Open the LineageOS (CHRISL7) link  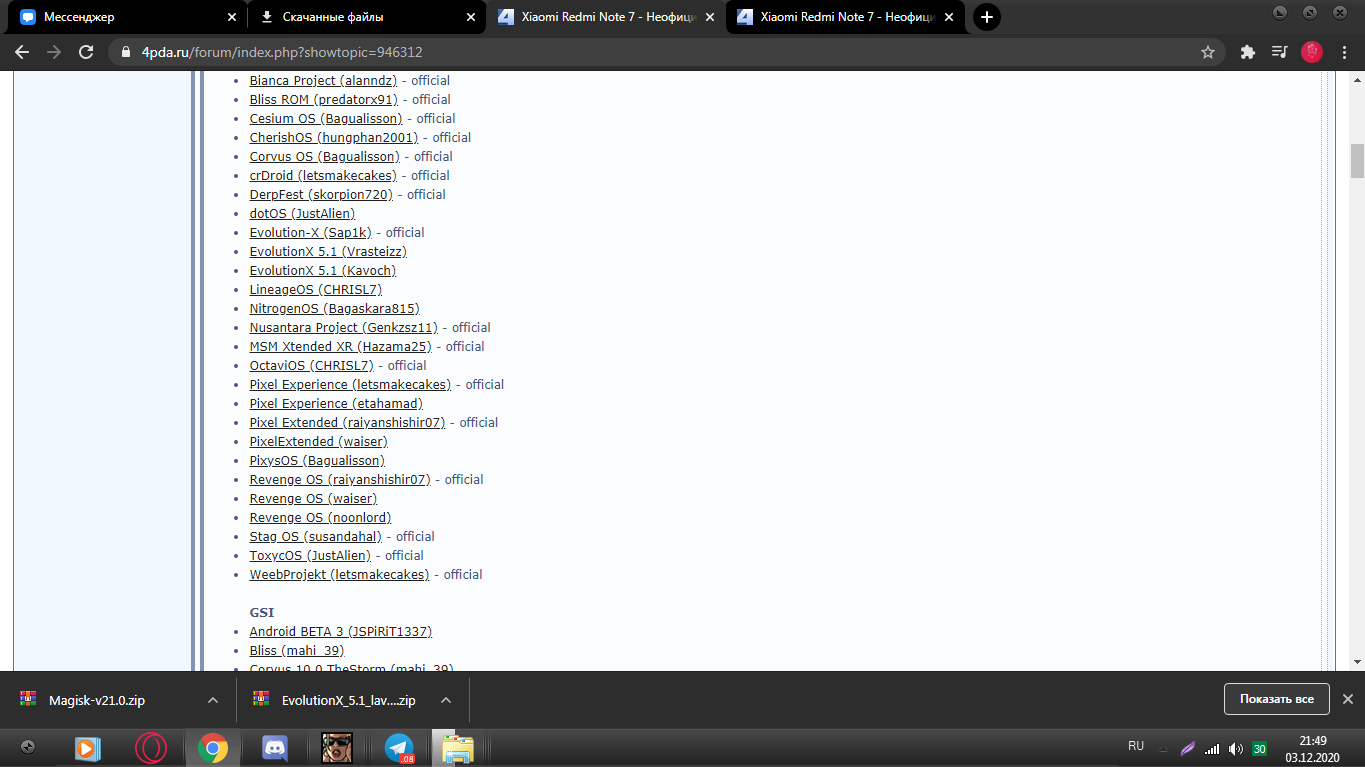[315, 290]
